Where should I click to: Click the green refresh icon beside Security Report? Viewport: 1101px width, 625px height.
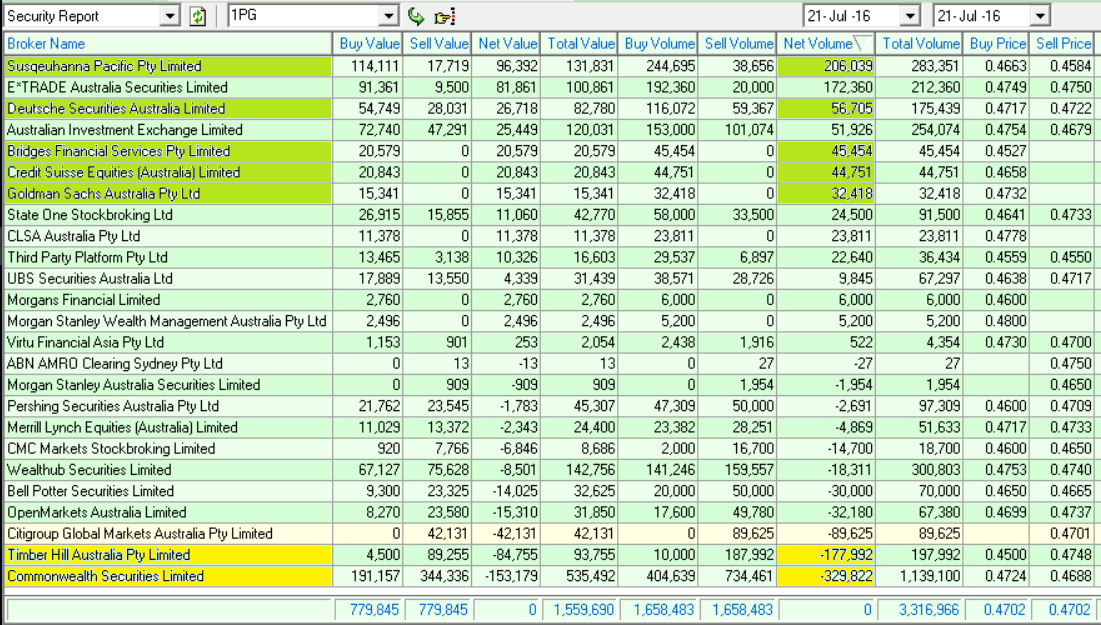point(198,16)
